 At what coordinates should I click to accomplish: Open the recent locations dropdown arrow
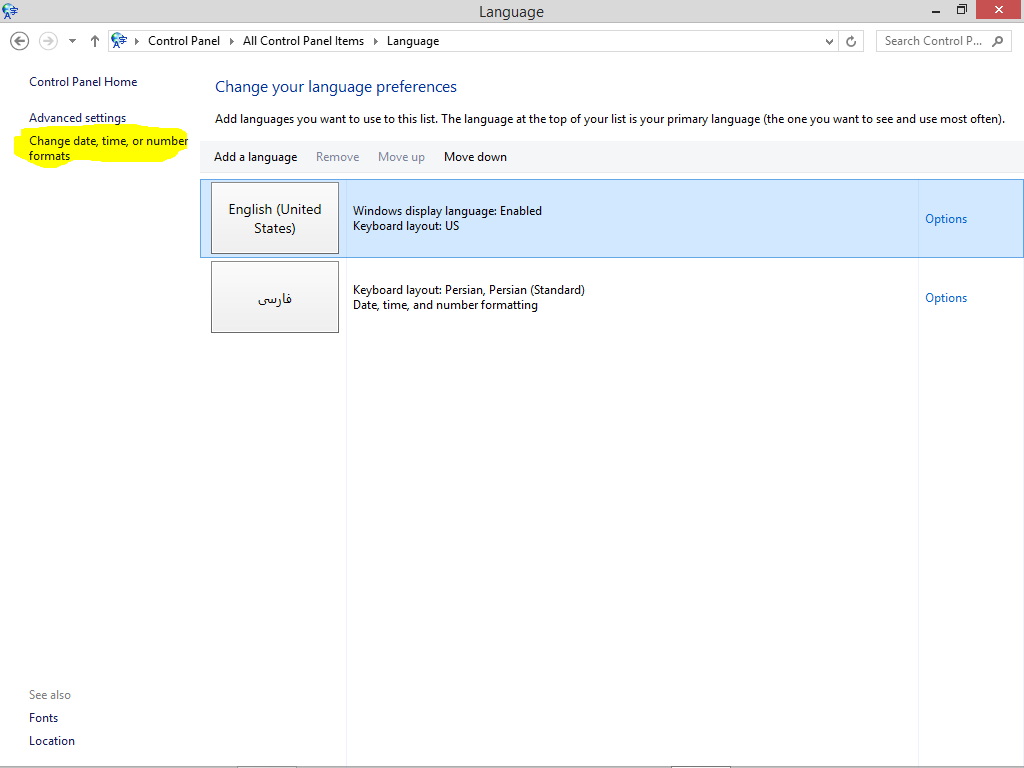(72, 41)
